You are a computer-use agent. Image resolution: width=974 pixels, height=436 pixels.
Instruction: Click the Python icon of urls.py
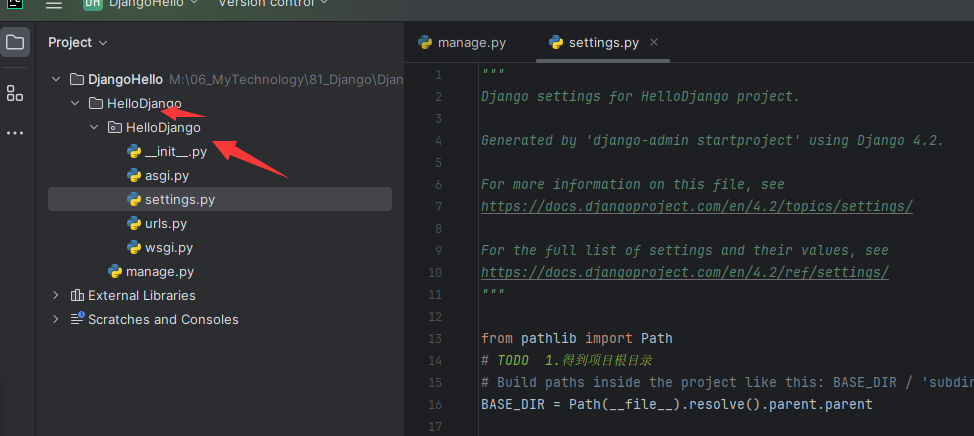134,224
